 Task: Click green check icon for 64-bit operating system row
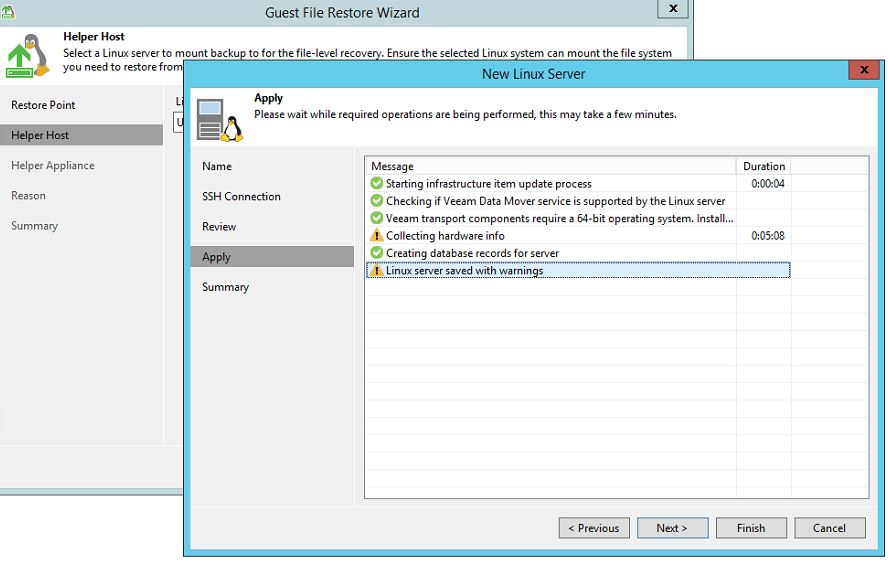point(376,218)
